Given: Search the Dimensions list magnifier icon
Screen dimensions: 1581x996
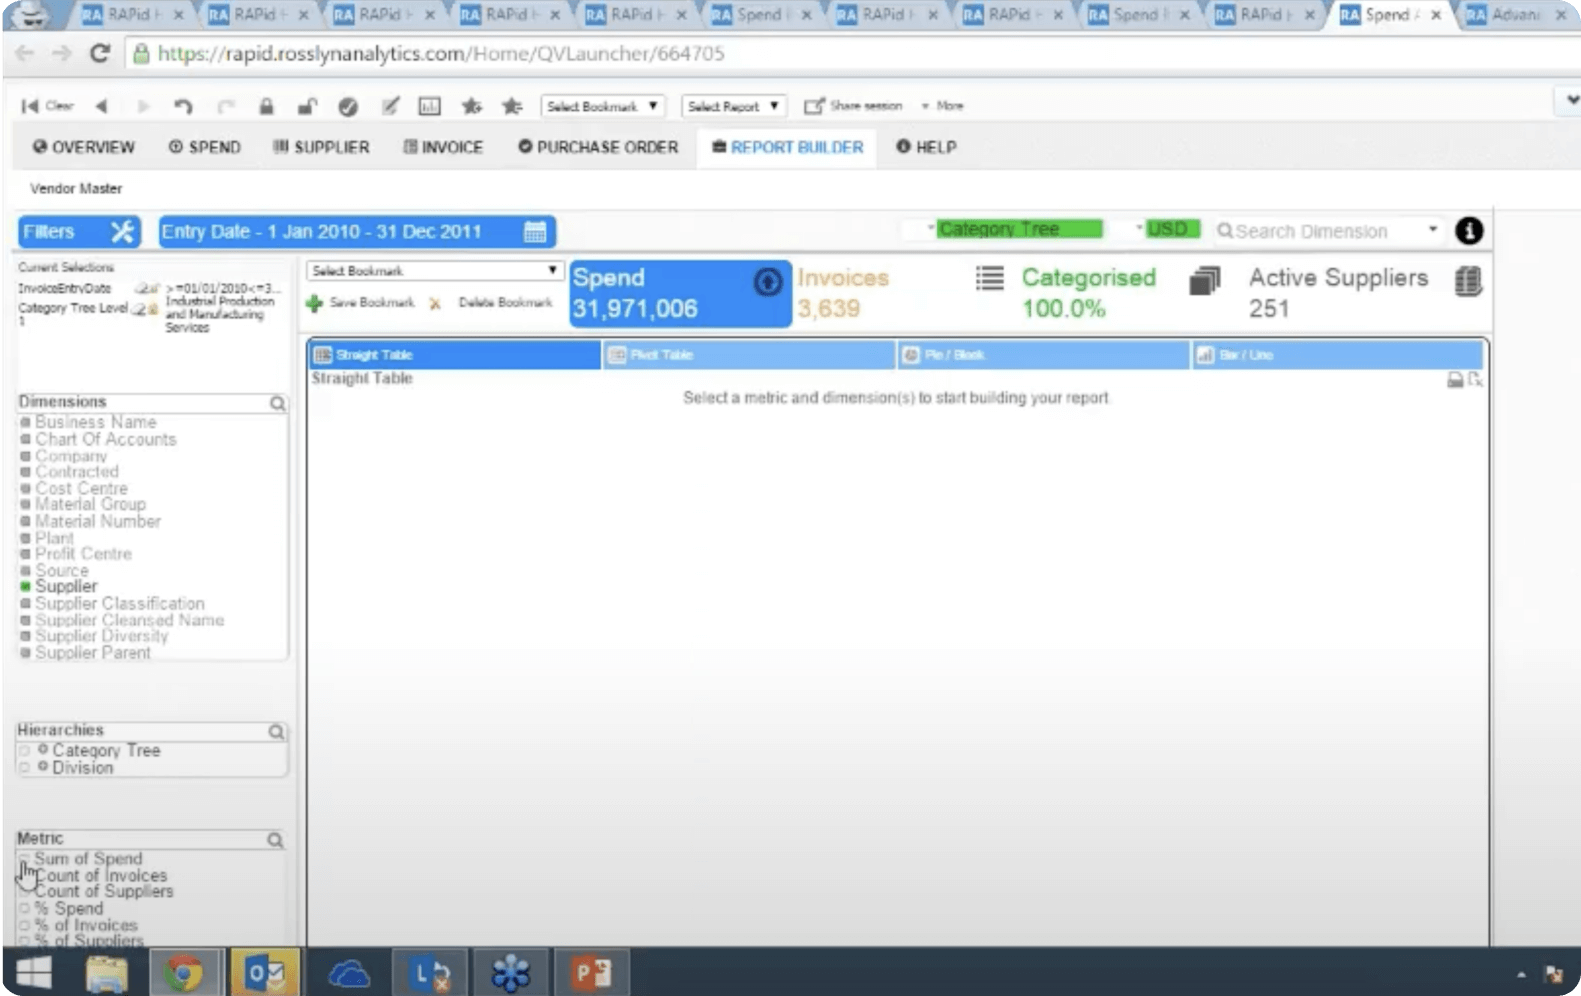Looking at the screenshot, I should point(277,403).
